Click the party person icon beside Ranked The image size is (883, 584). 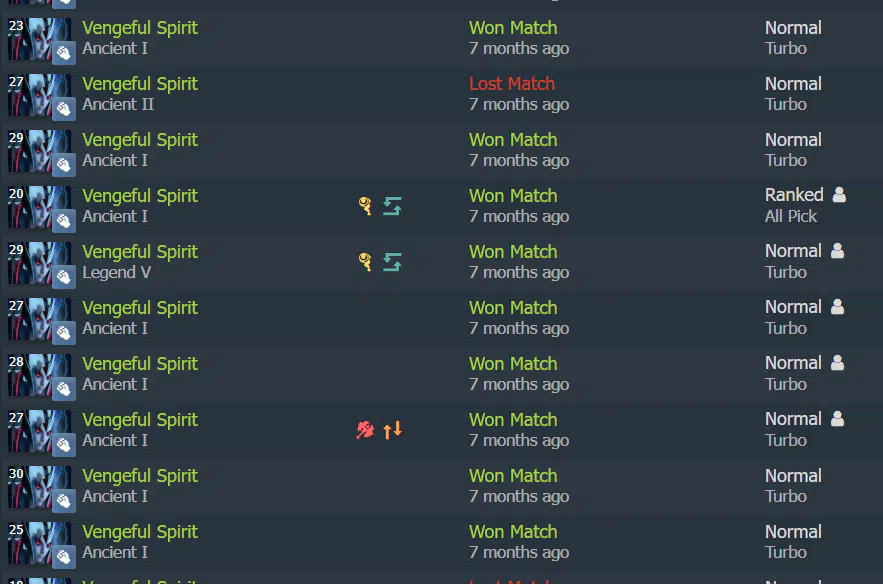point(839,194)
